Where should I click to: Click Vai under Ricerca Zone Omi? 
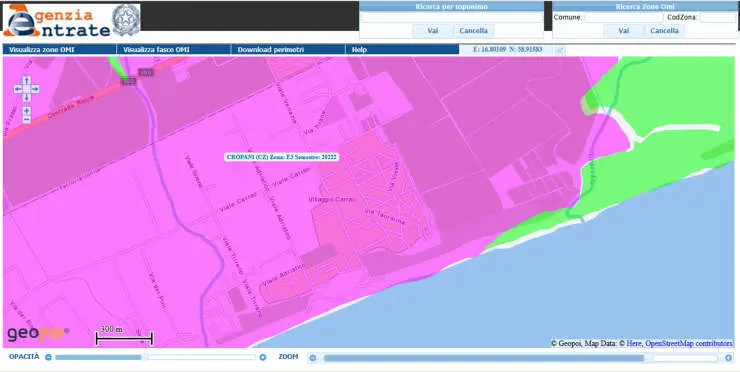point(624,31)
